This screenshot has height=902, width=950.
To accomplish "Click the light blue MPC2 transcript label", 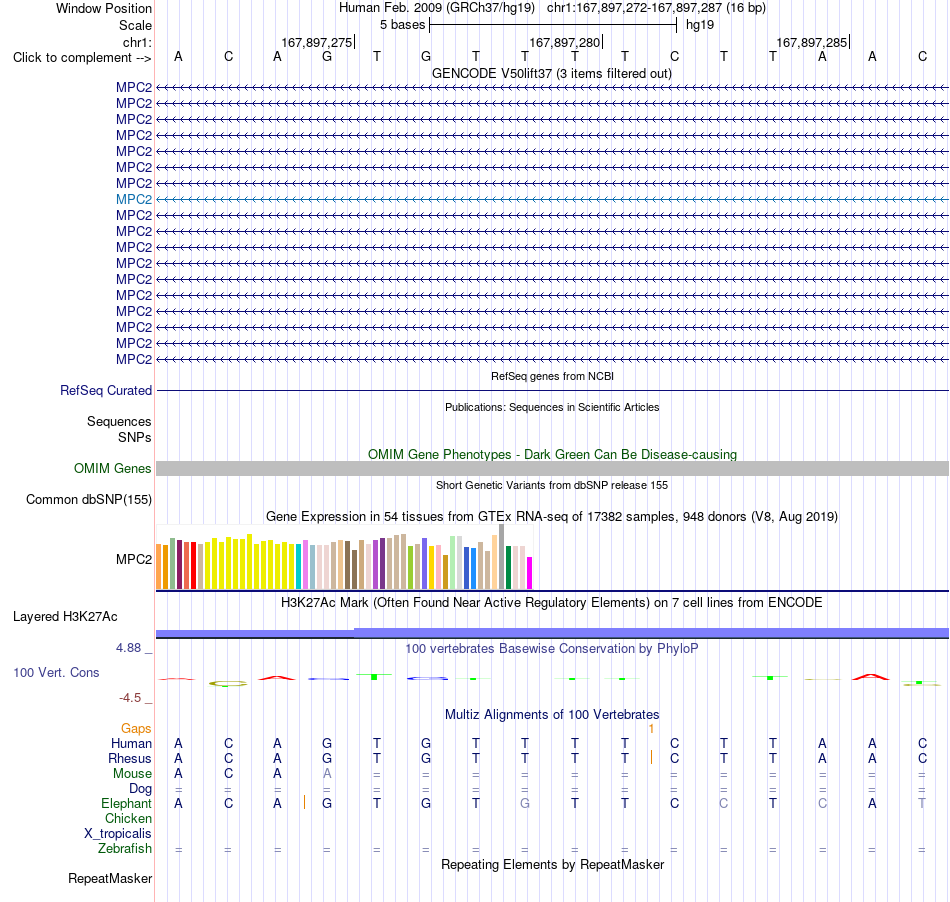I will tap(134, 199).
